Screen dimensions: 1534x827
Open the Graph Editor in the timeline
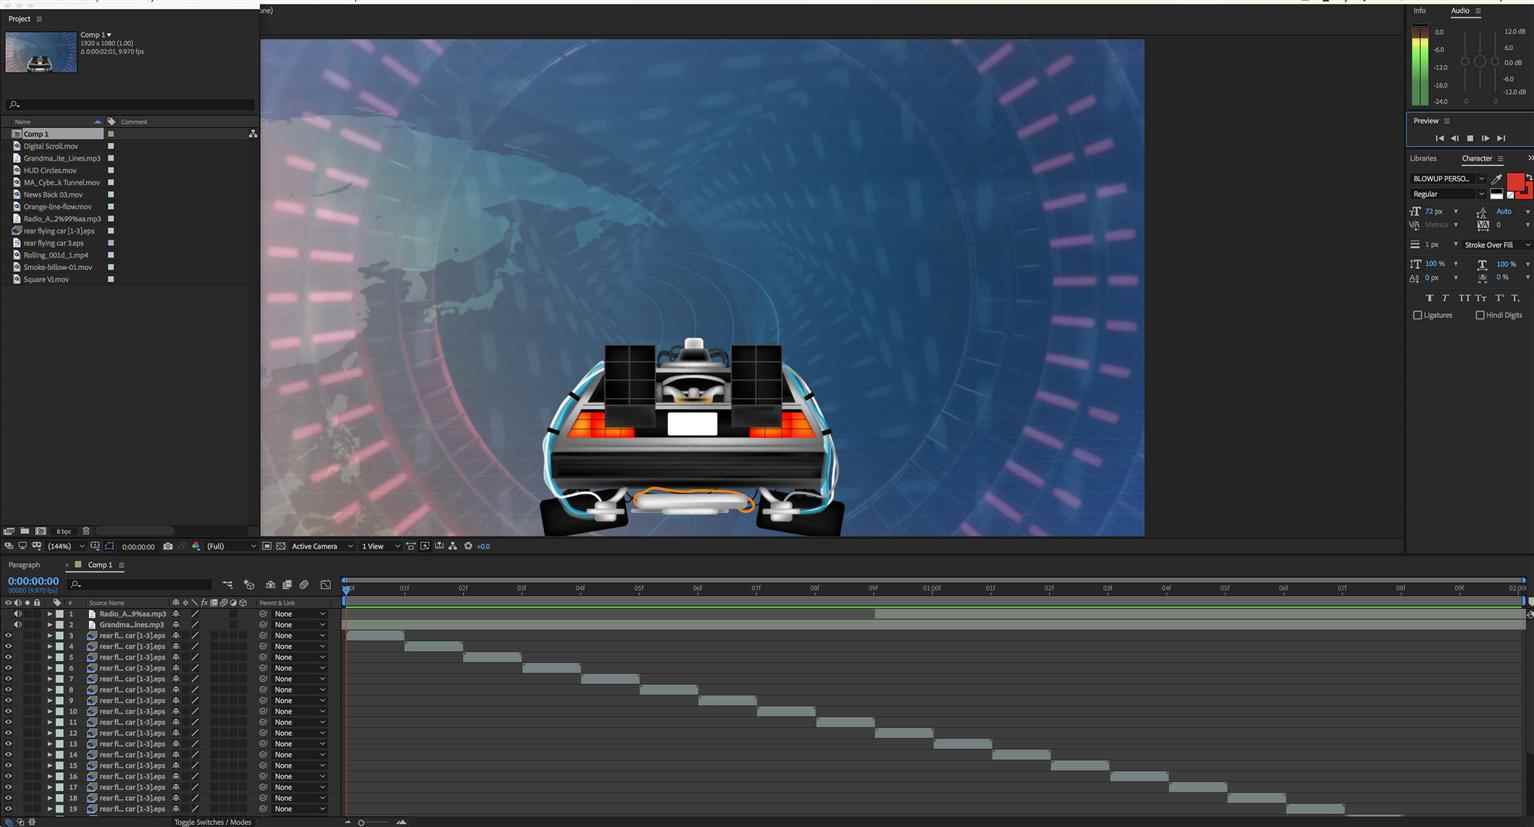[325, 584]
